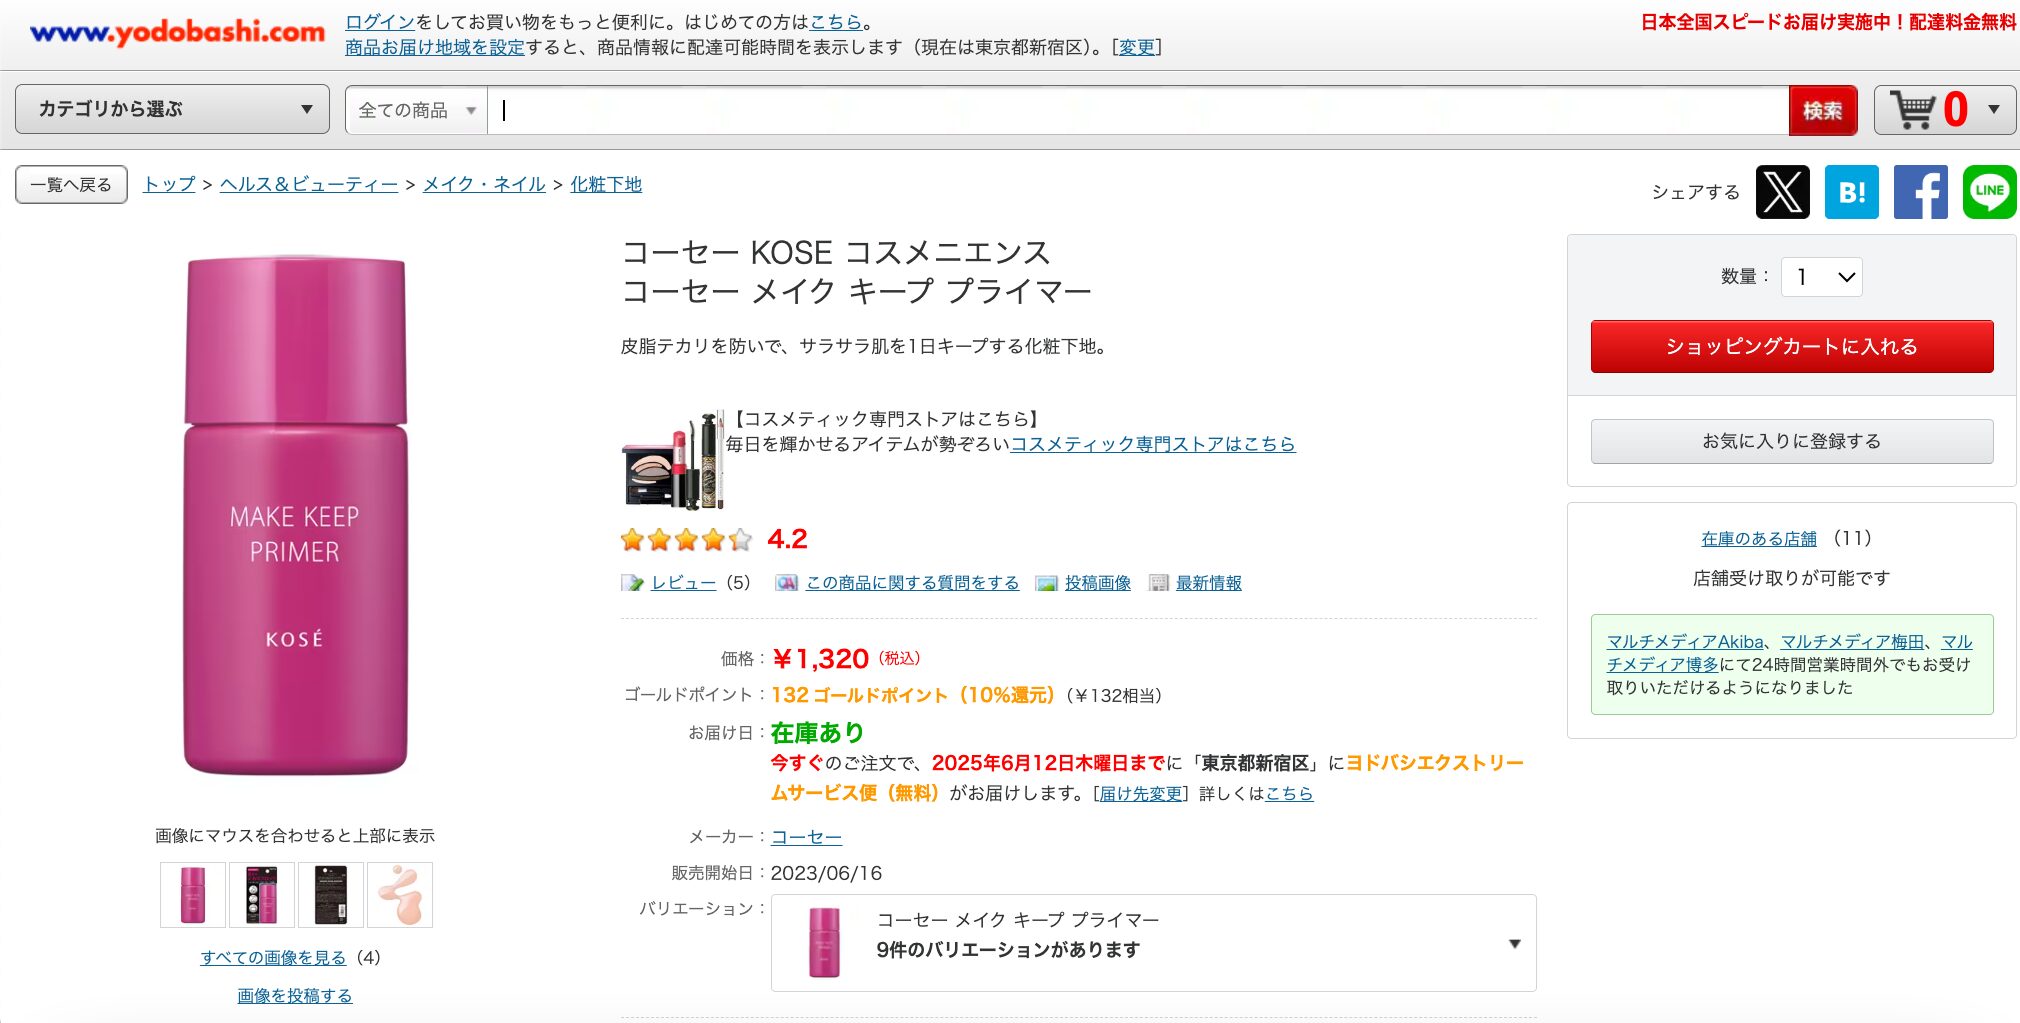Image resolution: width=2020 pixels, height=1023 pixels.
Task: Click the ¥1,320 price text
Action: (x=820, y=659)
